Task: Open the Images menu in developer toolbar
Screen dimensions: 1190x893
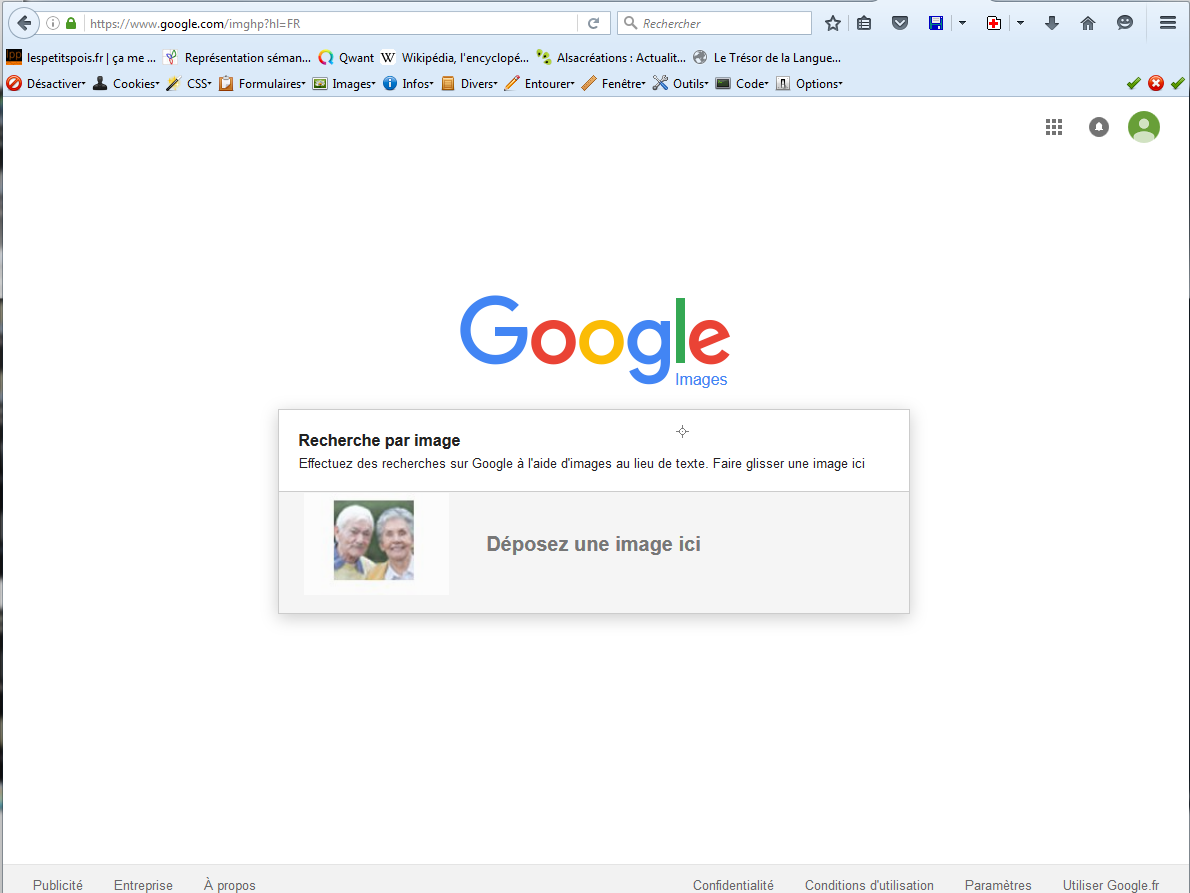Action: pyautogui.click(x=344, y=84)
